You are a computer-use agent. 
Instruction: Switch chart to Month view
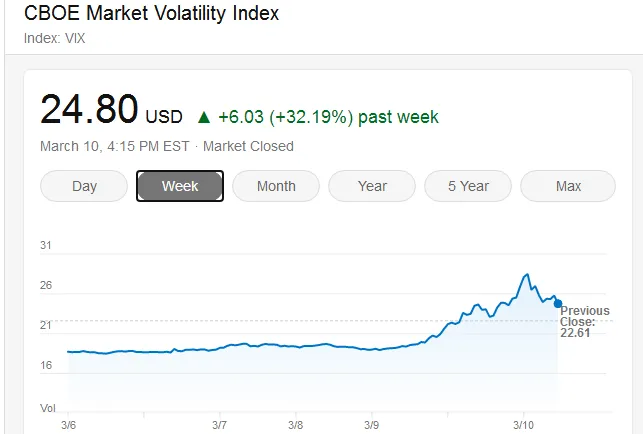point(276,186)
